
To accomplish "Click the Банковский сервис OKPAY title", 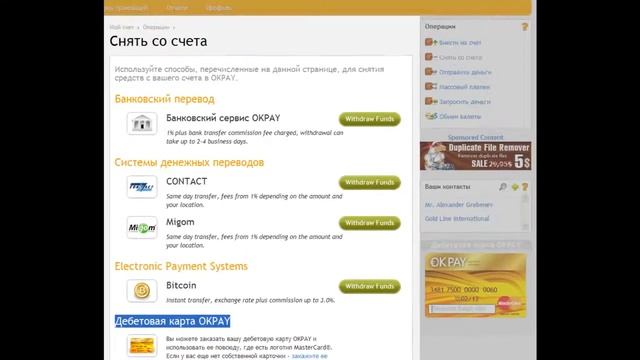I will coord(223,118).
